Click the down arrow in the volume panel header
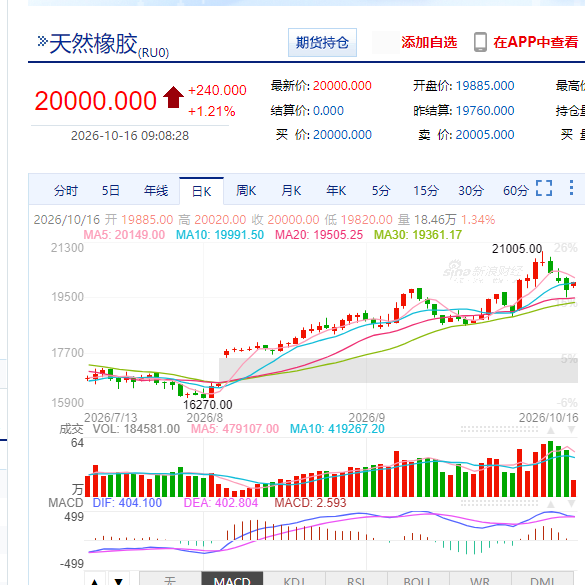Image resolution: width=585 pixels, height=585 pixels. pyautogui.click(x=571, y=430)
